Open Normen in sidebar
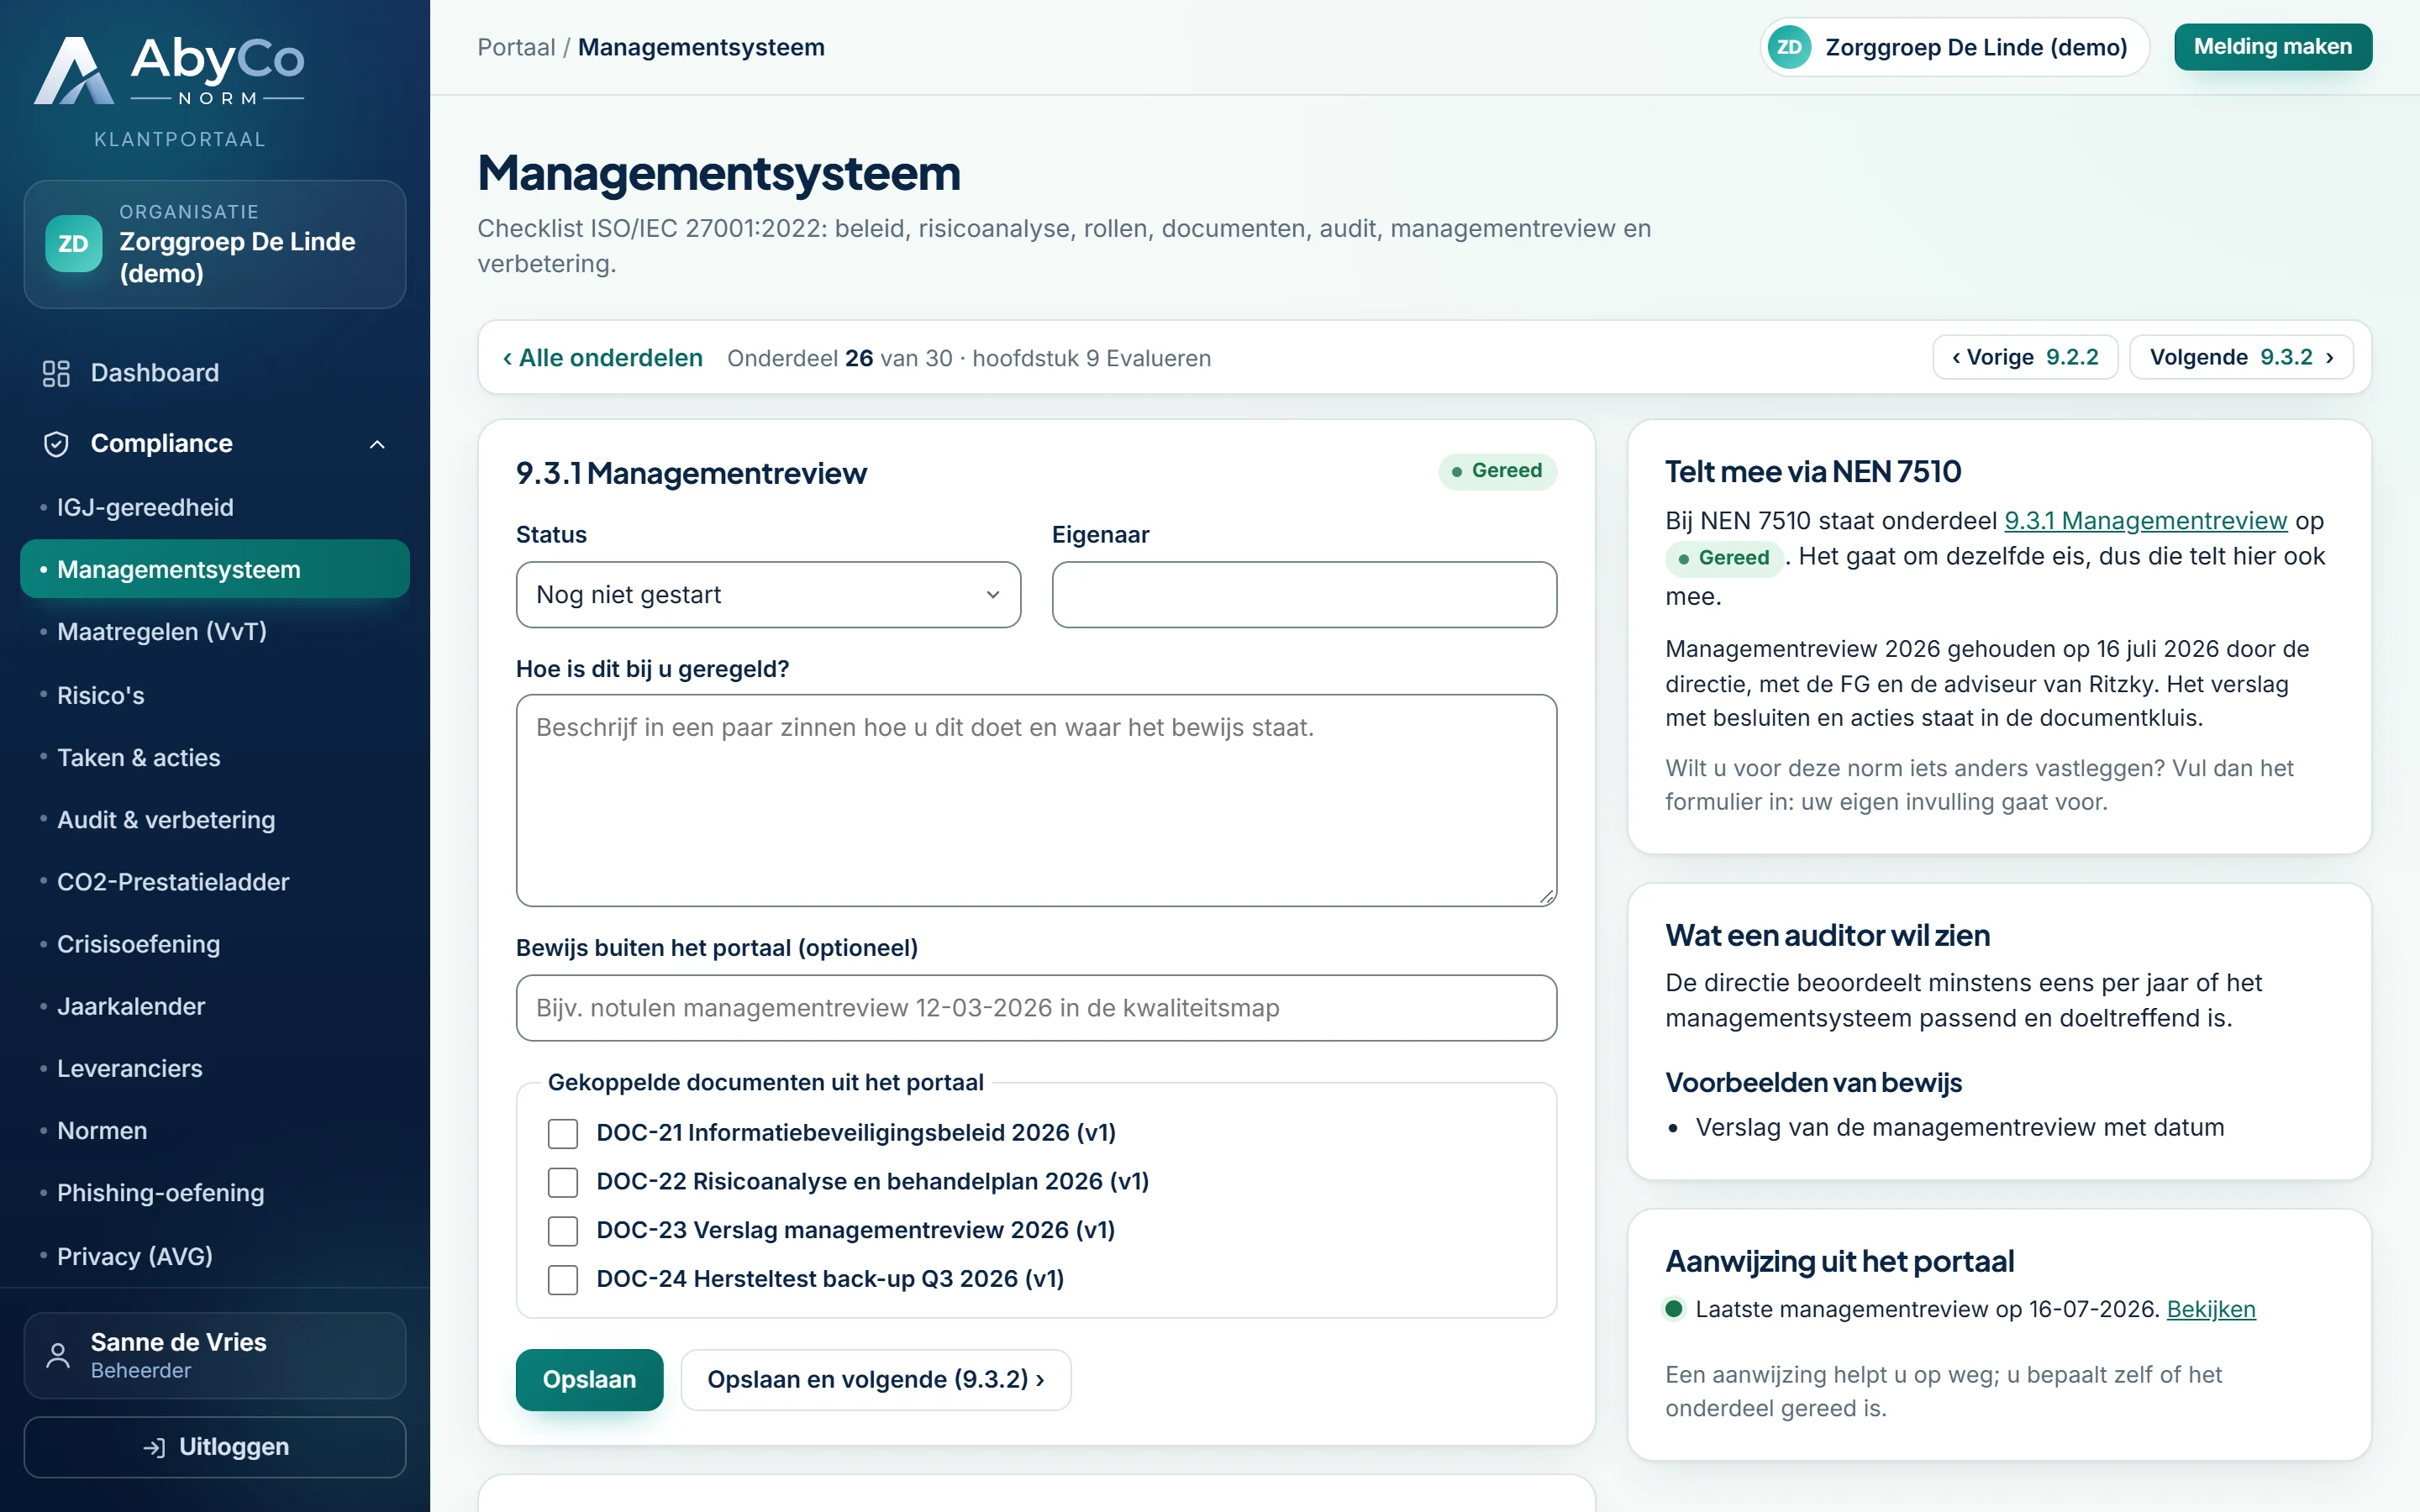Image resolution: width=2420 pixels, height=1512 pixels. (x=215, y=1130)
